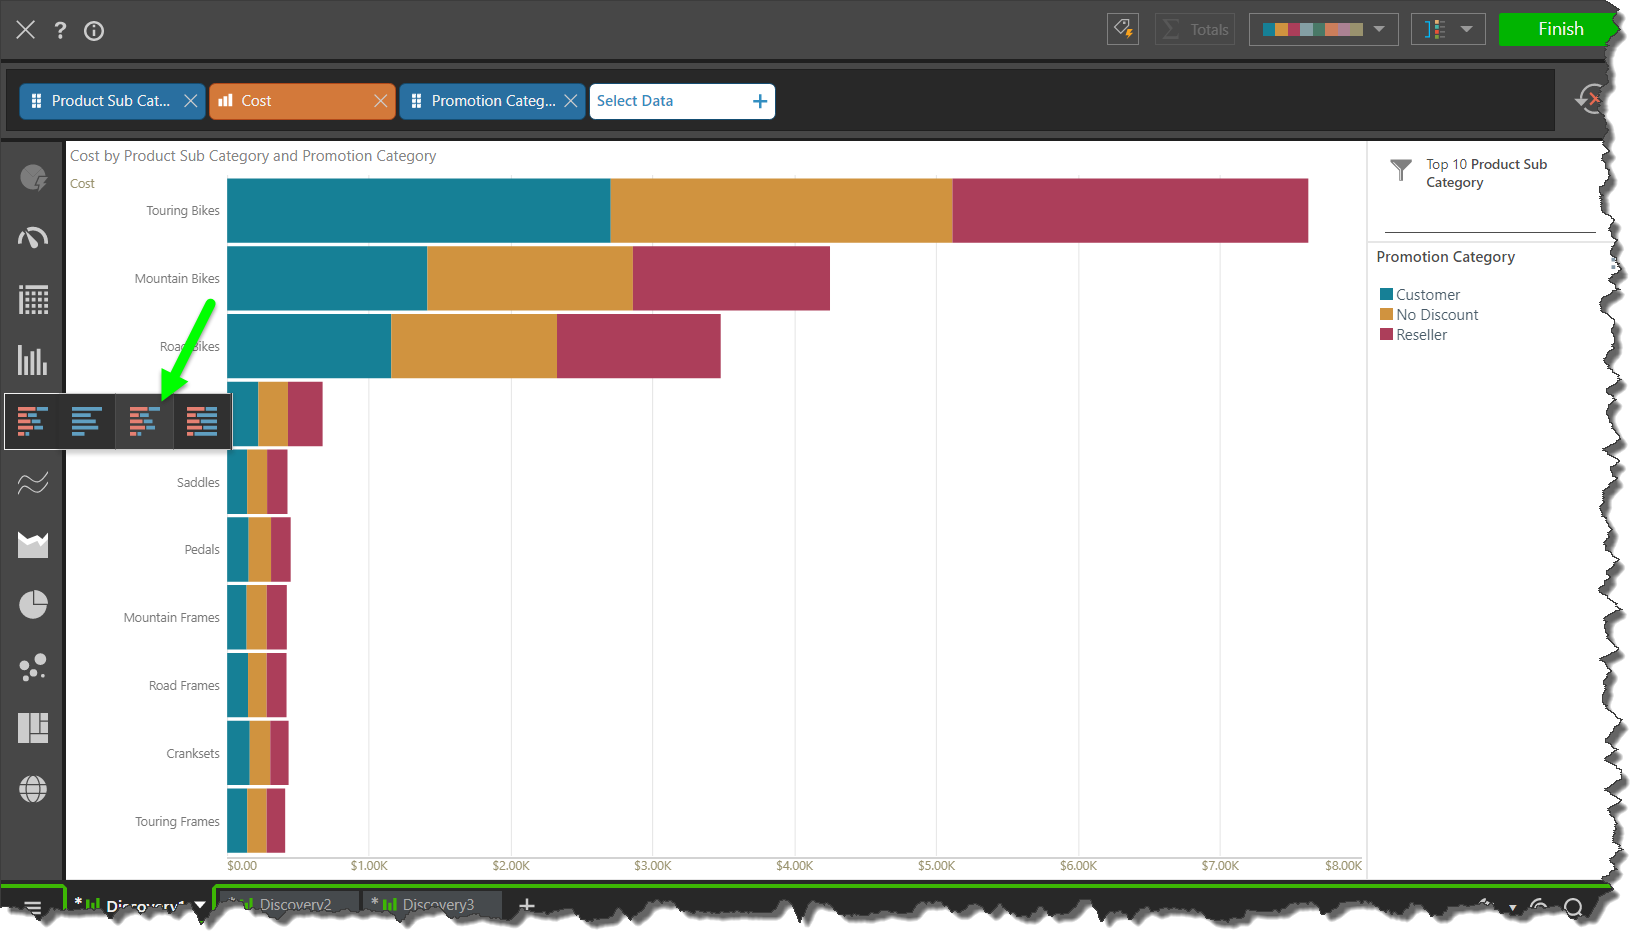Choose the treemap chart icon
This screenshot has height=945, width=1645.
pos(33,728)
